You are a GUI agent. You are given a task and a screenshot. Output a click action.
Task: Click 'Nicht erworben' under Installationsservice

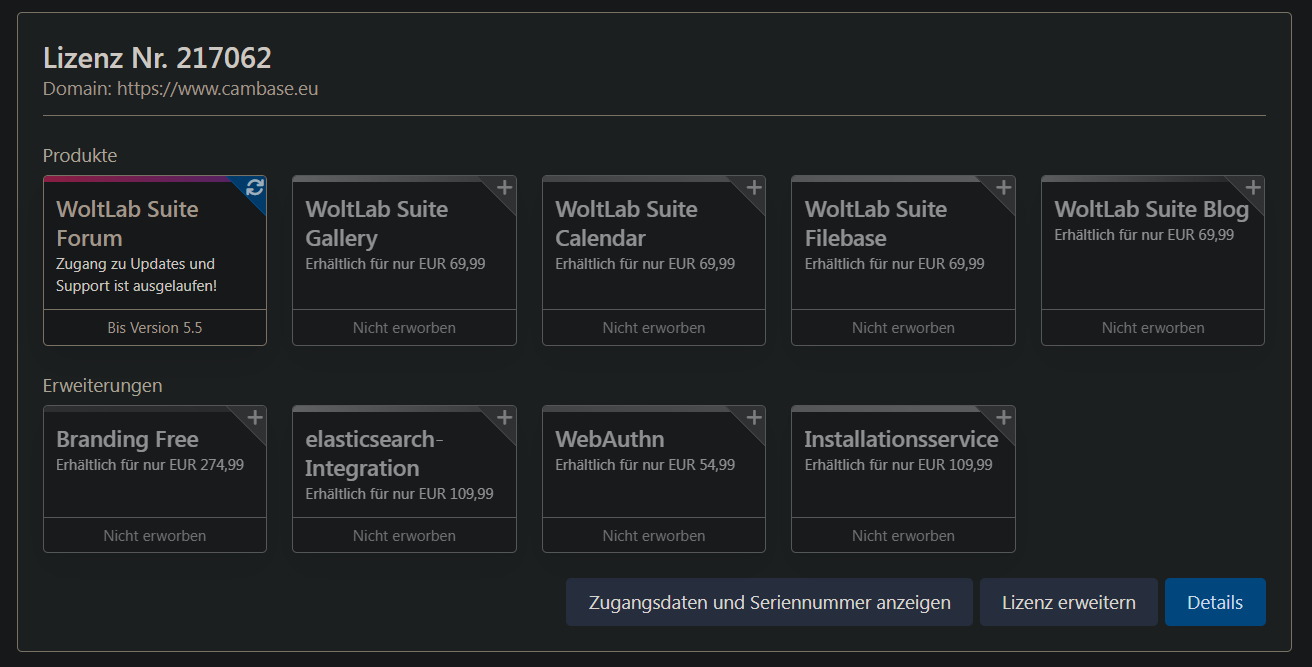pyautogui.click(x=903, y=536)
